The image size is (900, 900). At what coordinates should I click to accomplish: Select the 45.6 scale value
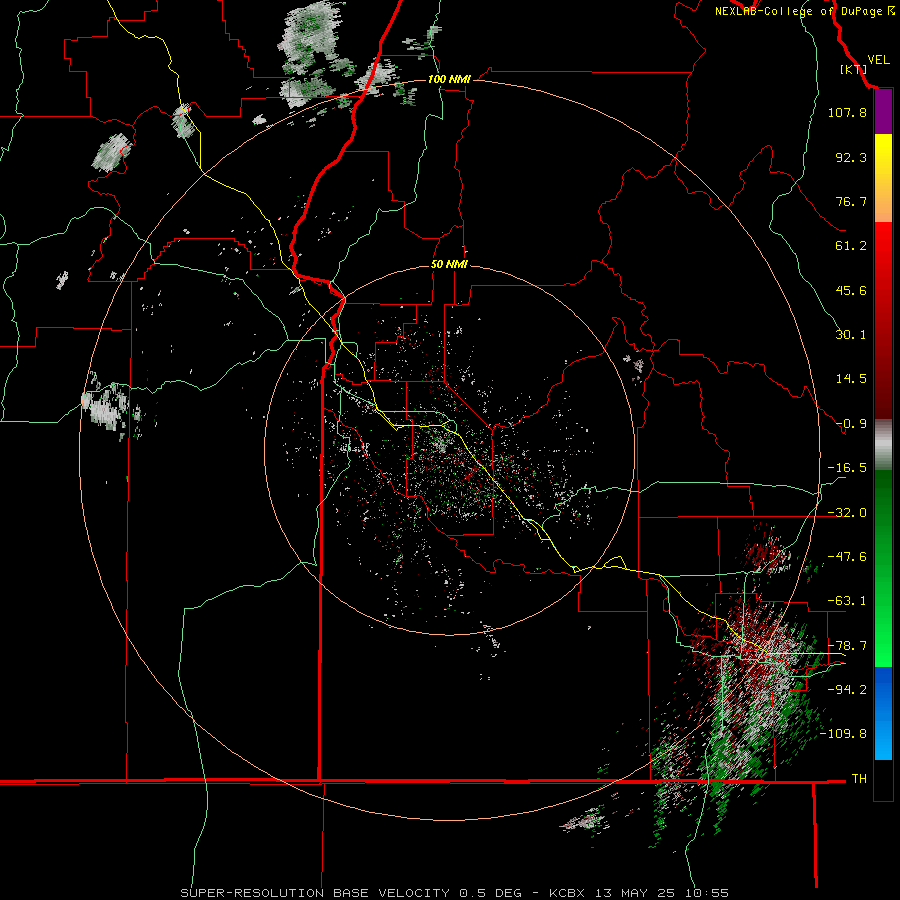(x=851, y=290)
